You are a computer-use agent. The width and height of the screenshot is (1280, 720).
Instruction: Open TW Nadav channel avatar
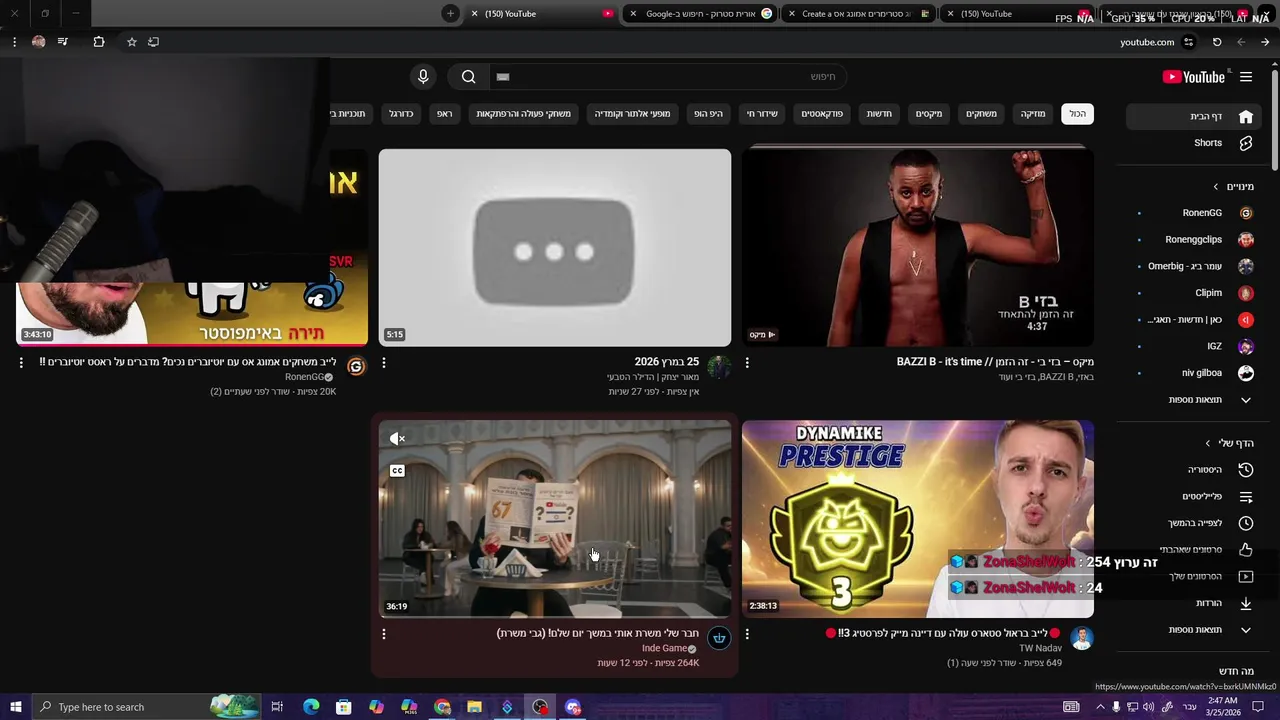(x=1081, y=638)
